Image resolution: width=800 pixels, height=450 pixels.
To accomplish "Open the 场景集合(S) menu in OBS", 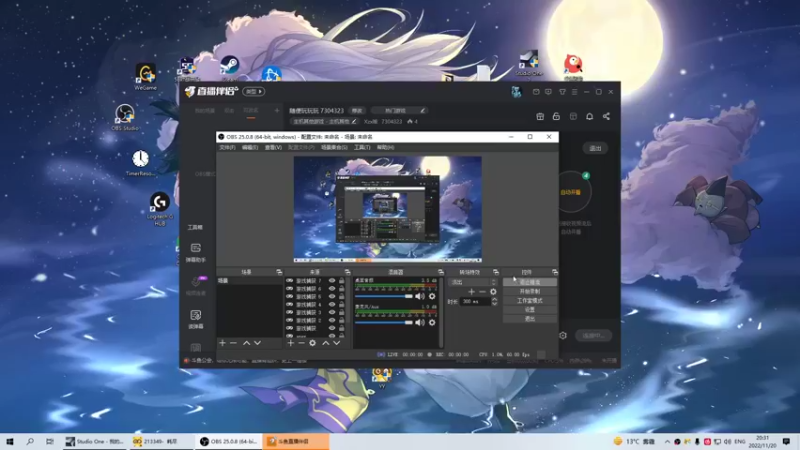I will point(334,147).
